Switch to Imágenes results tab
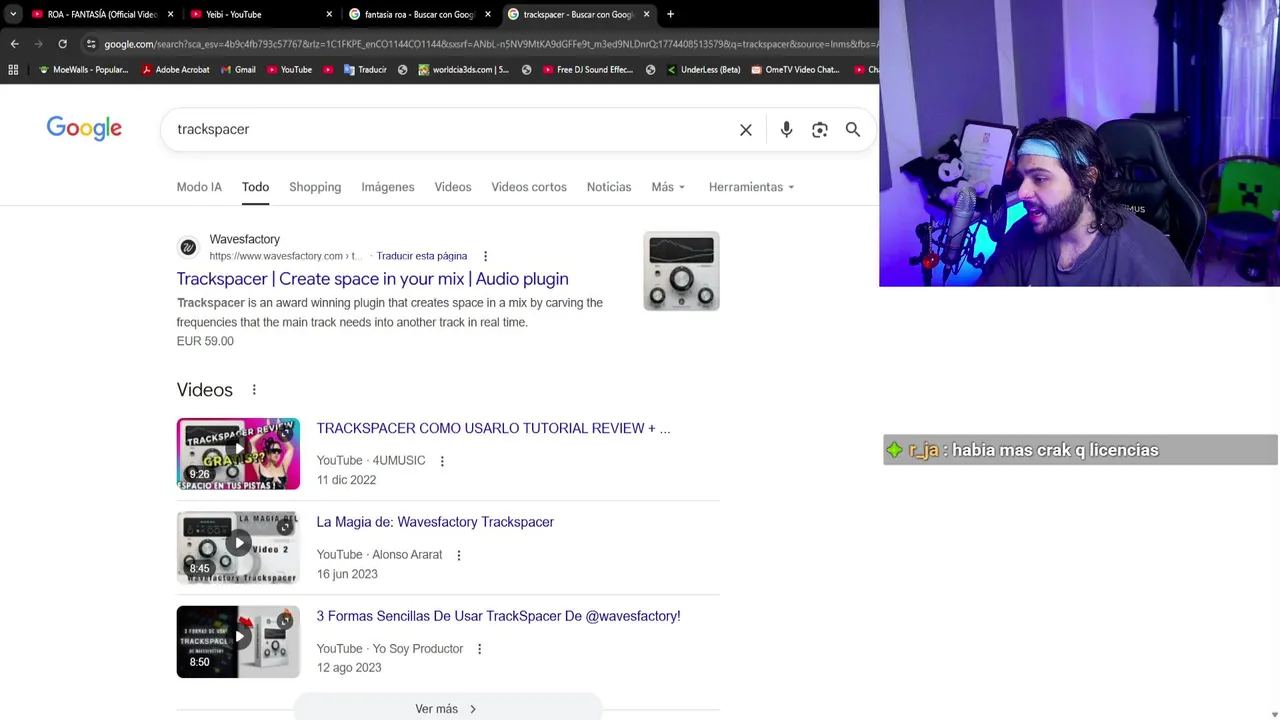The height and width of the screenshot is (720, 1280). 388,187
